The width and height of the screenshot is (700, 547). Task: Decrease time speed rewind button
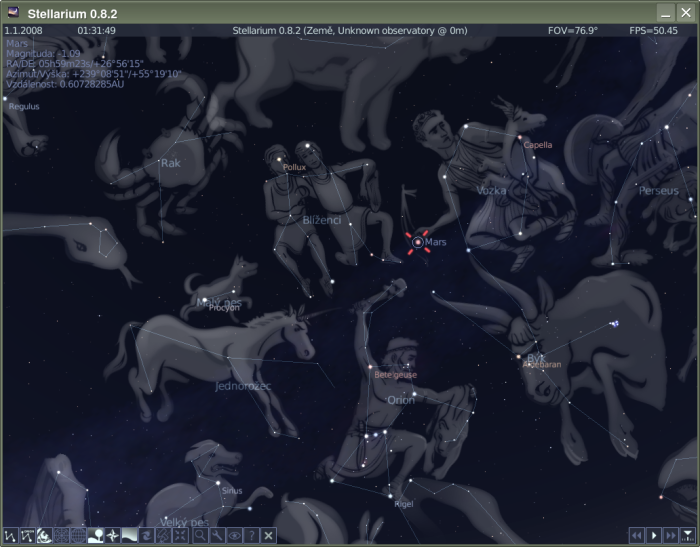coord(637,535)
